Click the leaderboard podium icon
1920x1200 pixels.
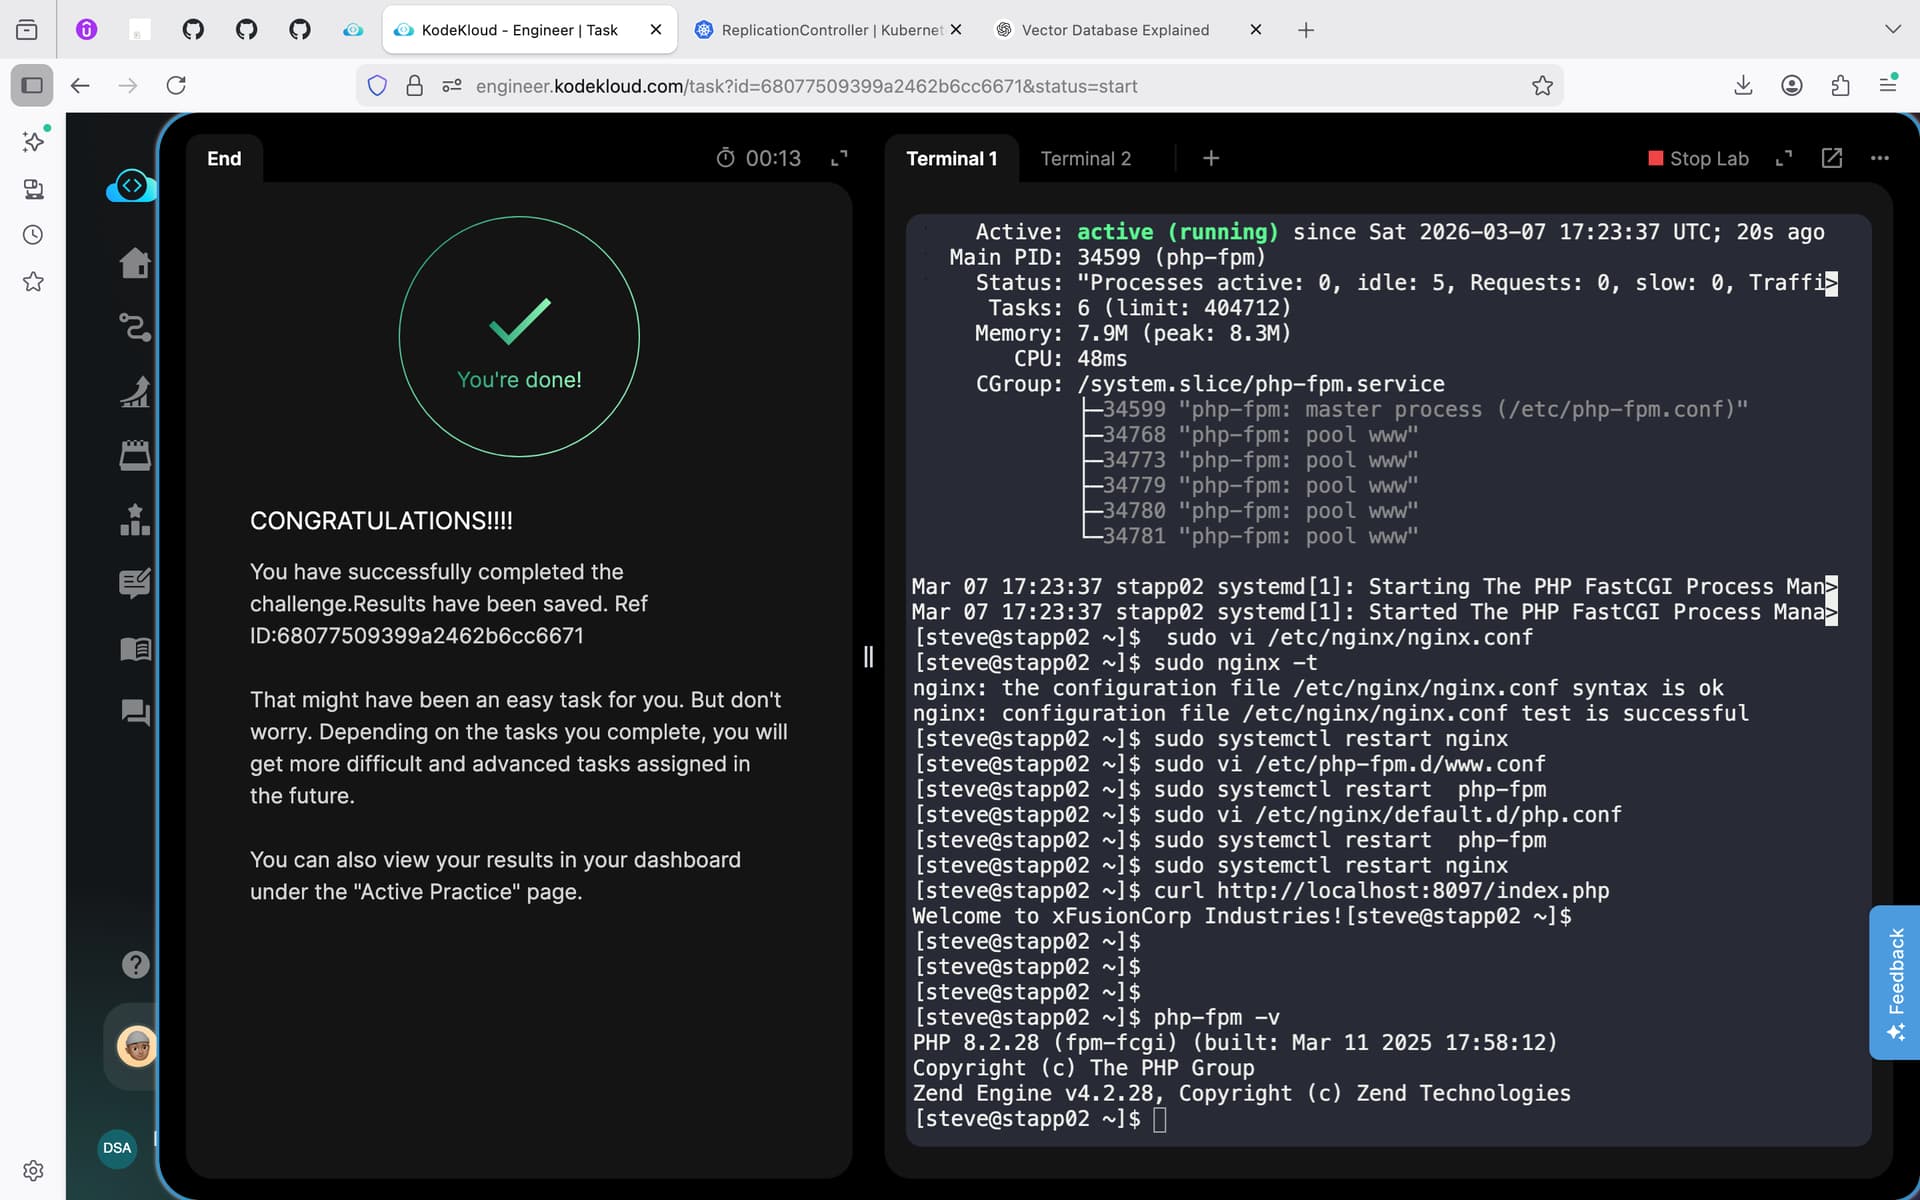[x=135, y=520]
